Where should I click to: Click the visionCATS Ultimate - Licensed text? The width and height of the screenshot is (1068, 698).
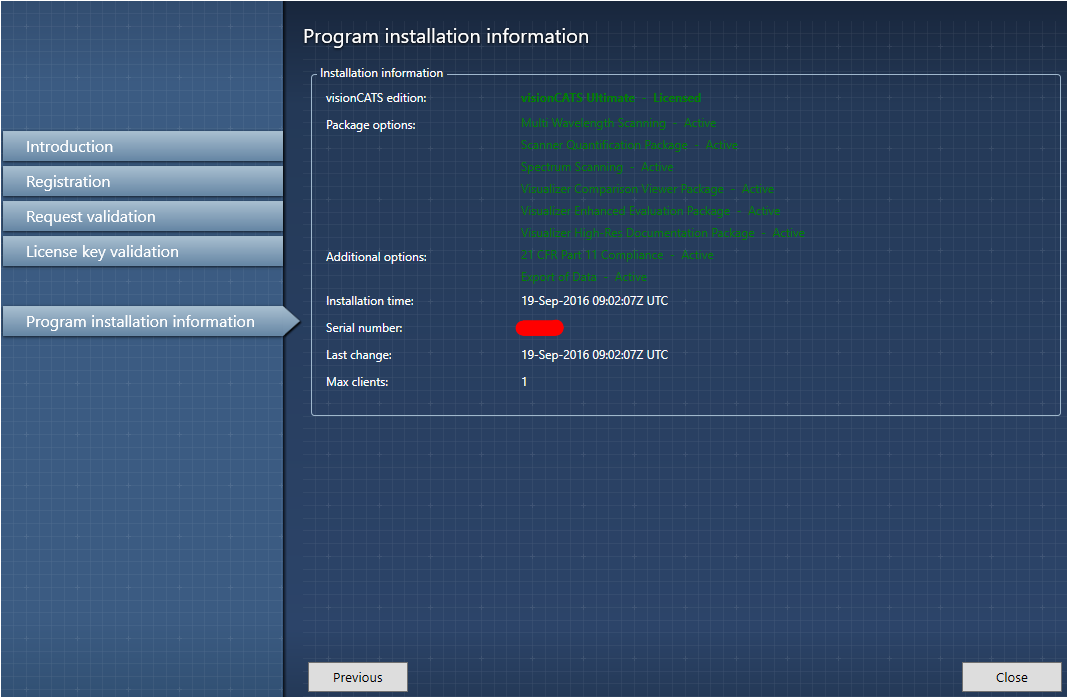click(x=610, y=98)
